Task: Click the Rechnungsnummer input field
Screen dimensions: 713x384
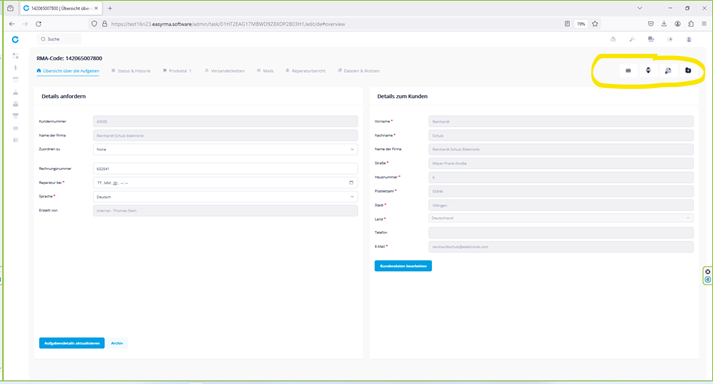Action: [x=225, y=168]
